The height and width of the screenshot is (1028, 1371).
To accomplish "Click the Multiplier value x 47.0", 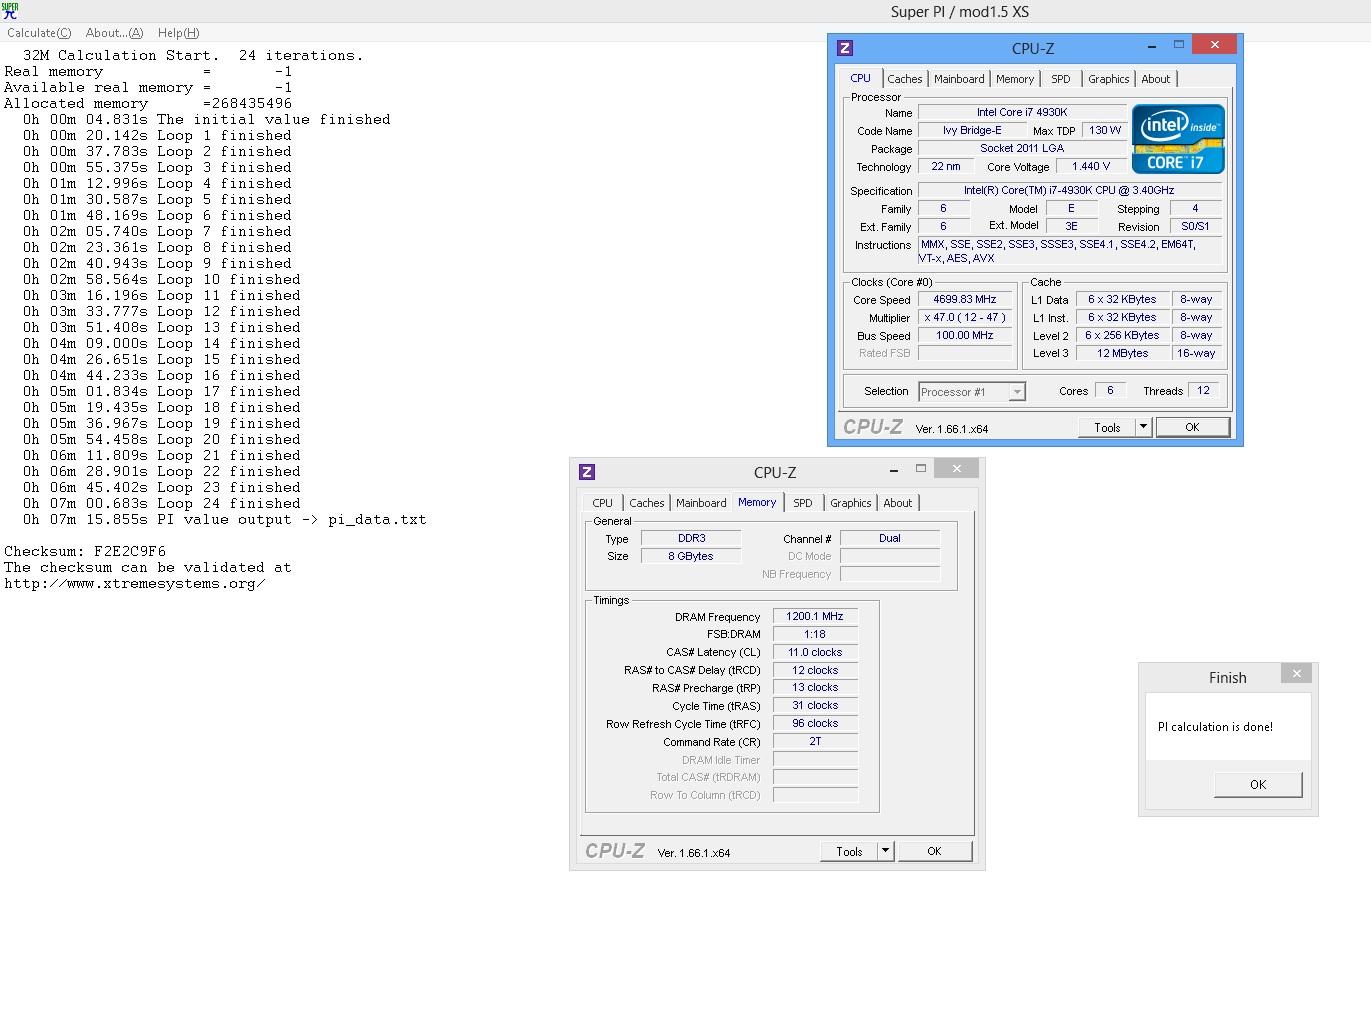I will (965, 317).
